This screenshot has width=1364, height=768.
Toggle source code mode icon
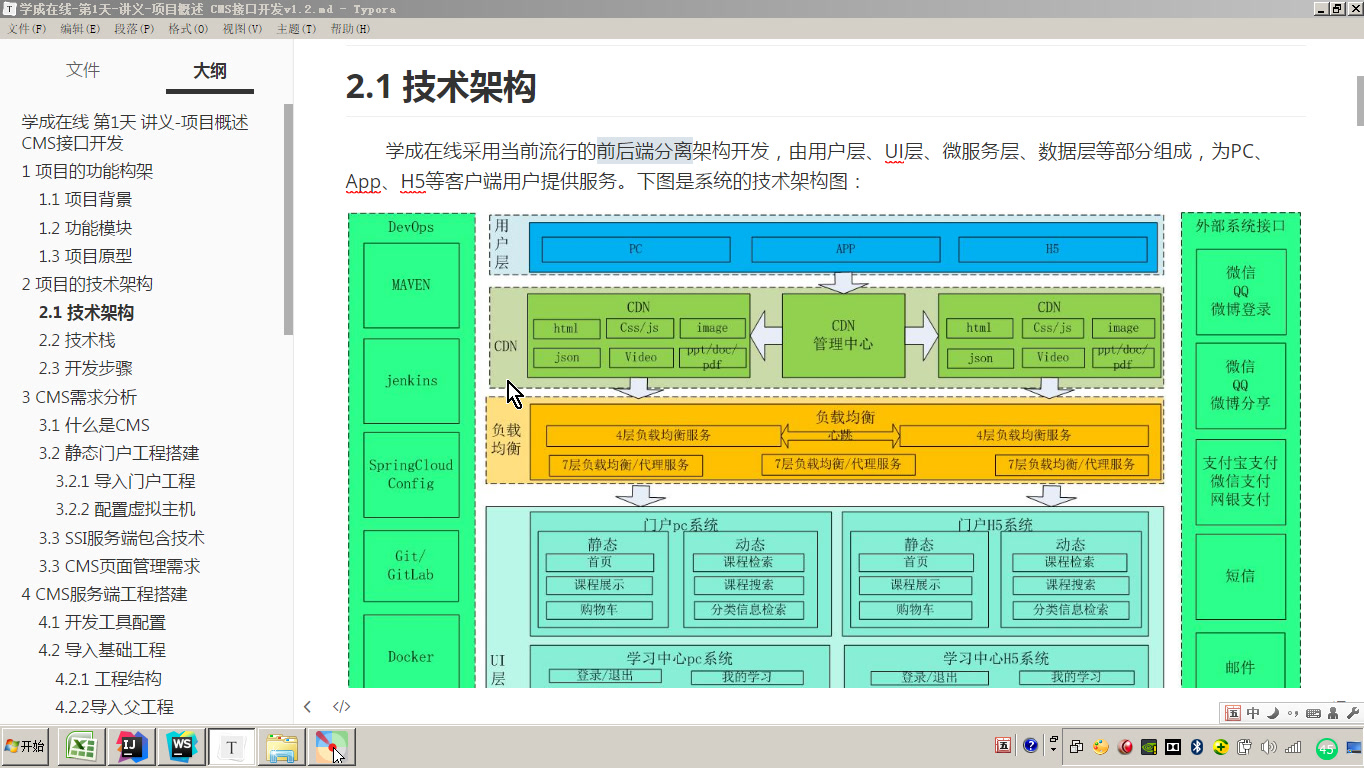(341, 706)
